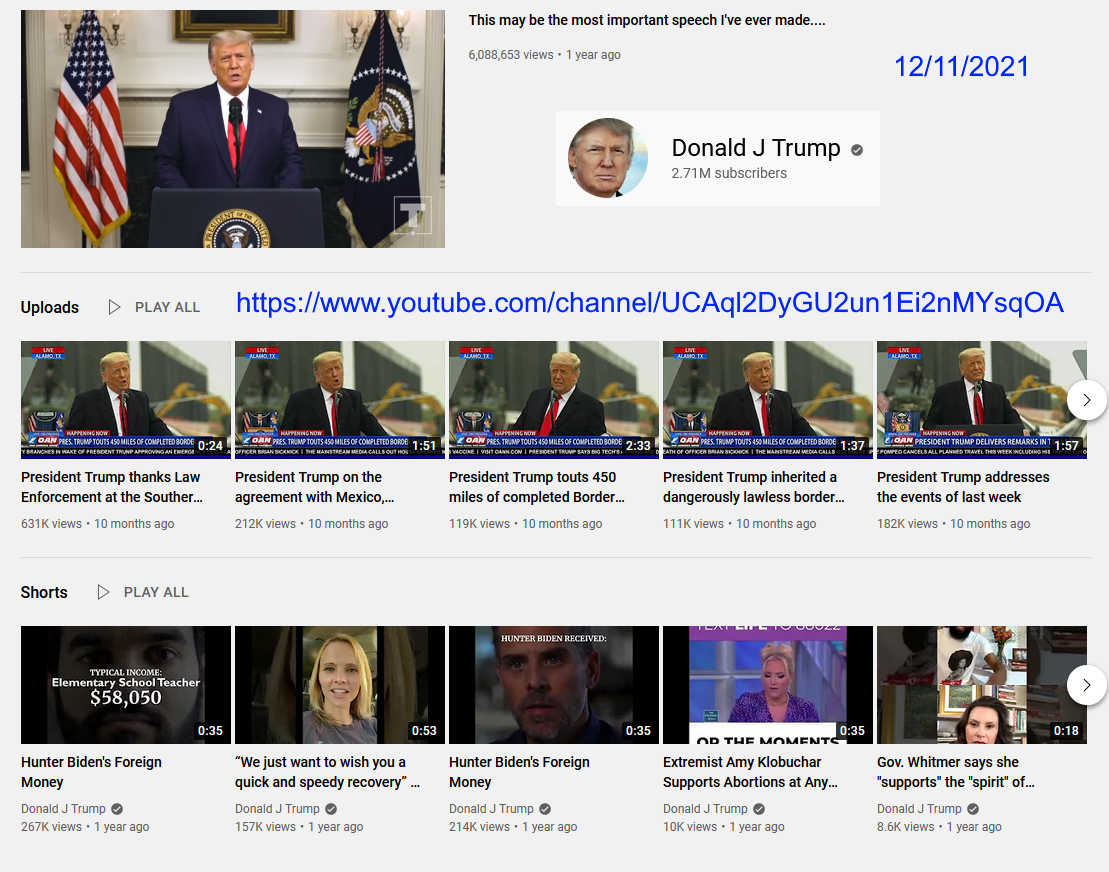Open 'President Trump touts 450 miles' video title
The width and height of the screenshot is (1109, 872).
tap(537, 487)
